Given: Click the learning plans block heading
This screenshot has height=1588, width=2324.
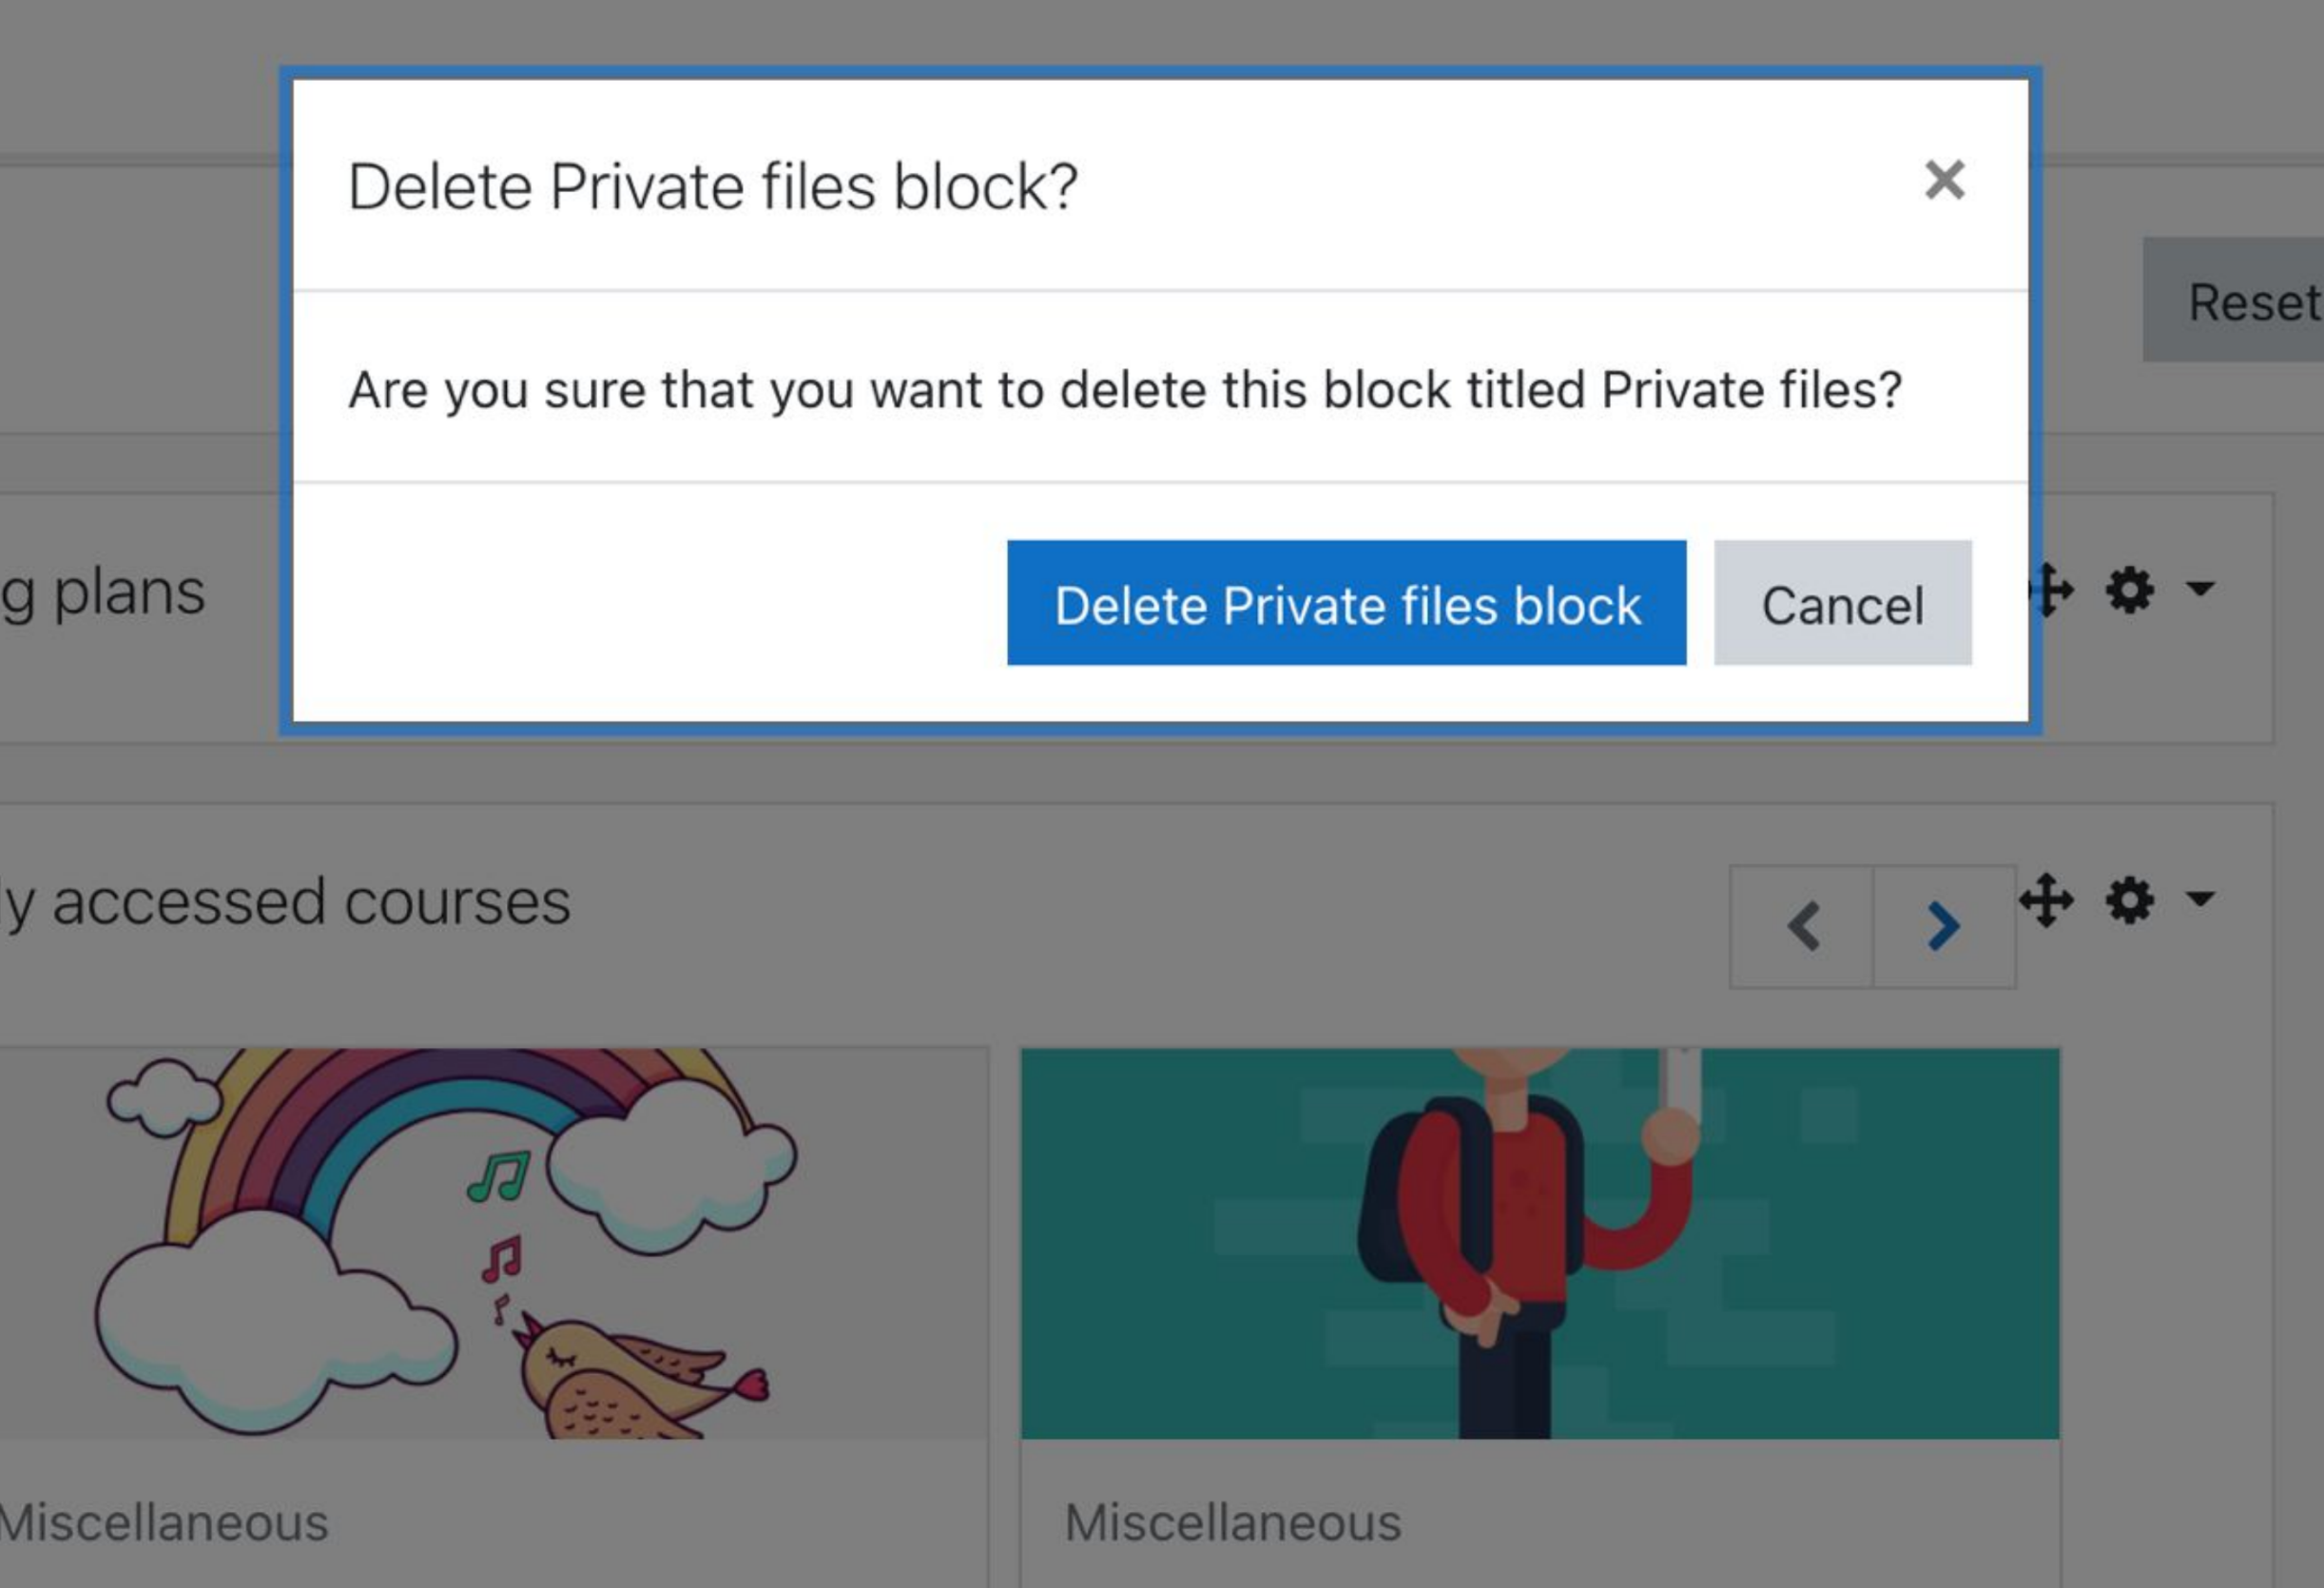Looking at the screenshot, I should (x=103, y=593).
